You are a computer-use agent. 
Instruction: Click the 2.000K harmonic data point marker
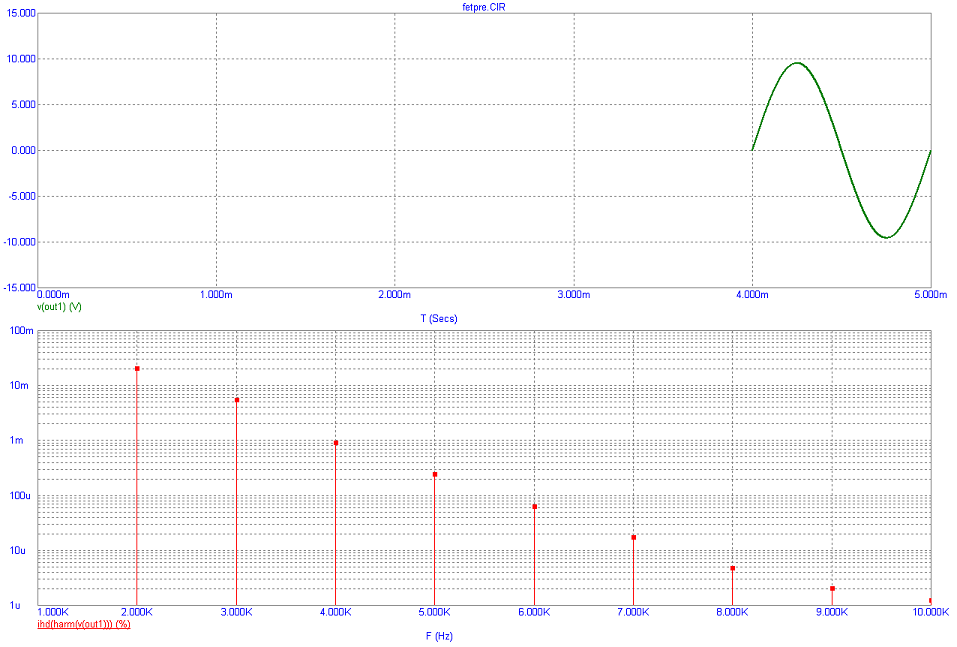coord(137,369)
